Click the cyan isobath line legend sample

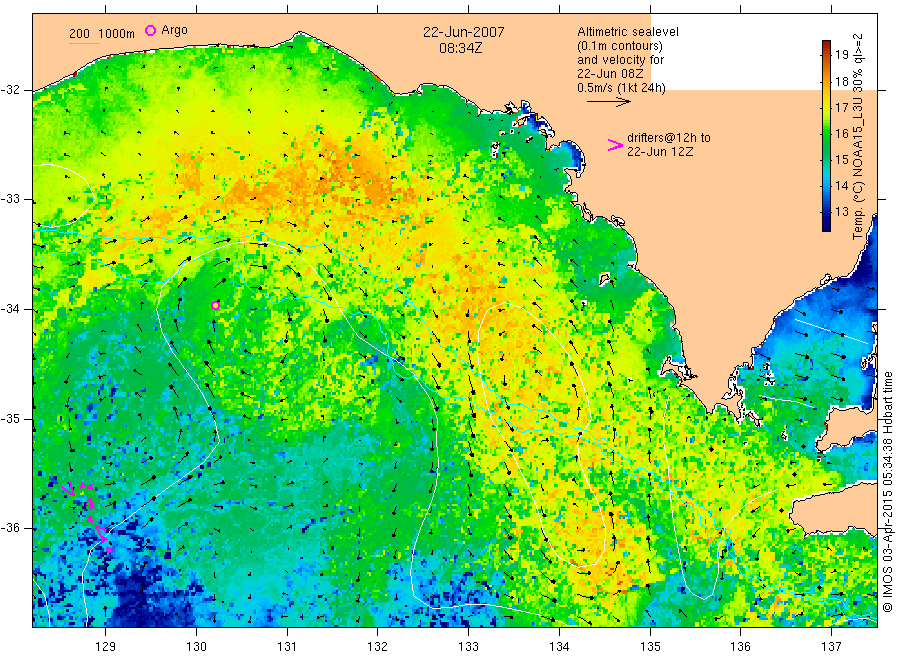point(84,43)
